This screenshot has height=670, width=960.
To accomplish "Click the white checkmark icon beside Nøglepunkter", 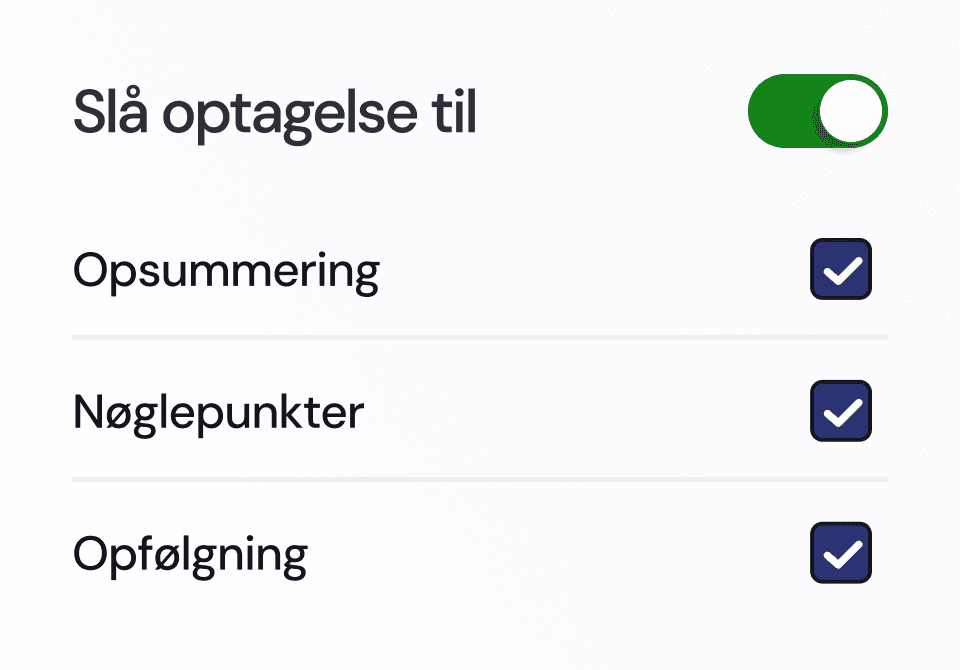I will pos(843,413).
